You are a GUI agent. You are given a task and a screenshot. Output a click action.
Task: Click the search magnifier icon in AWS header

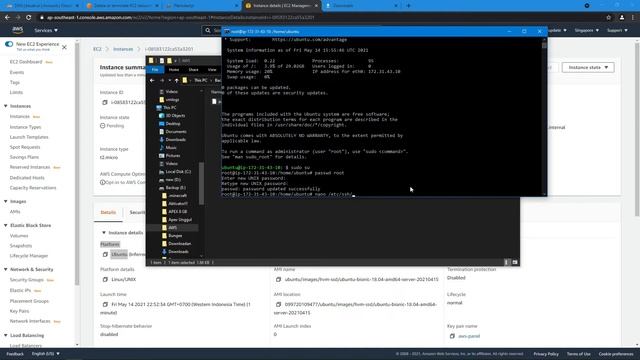208,30
